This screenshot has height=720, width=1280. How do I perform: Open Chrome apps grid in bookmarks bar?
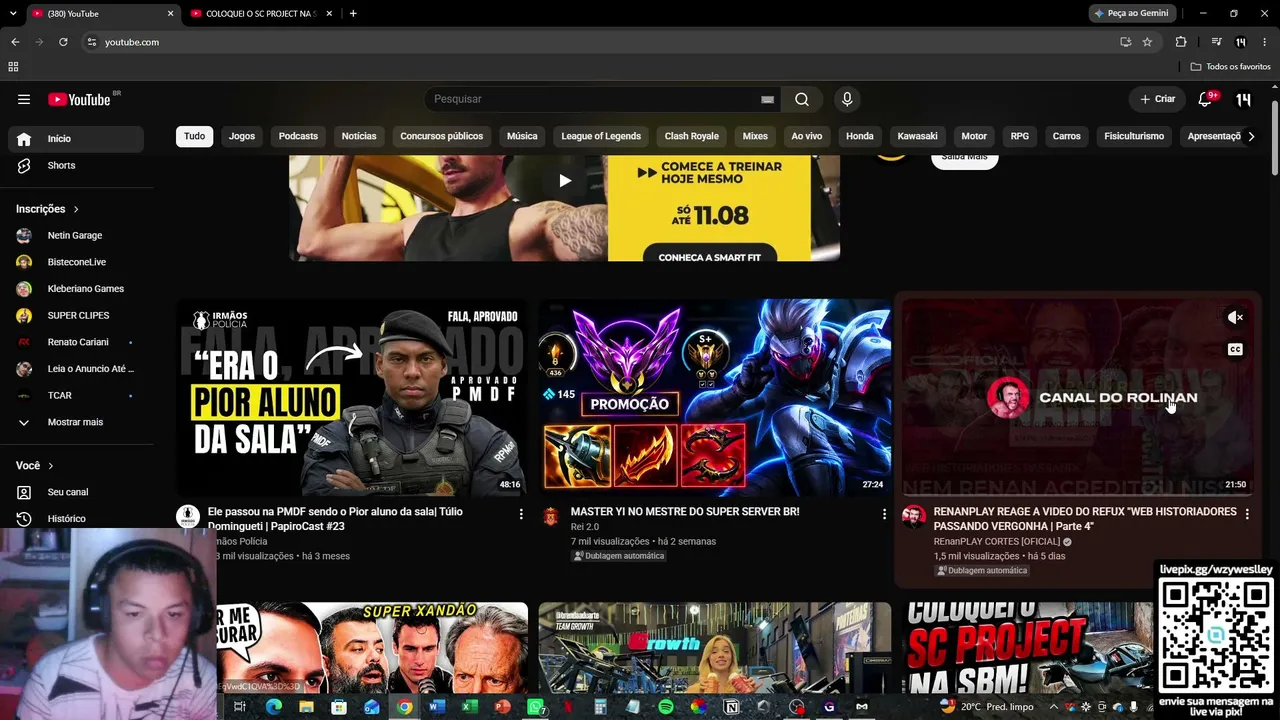click(13, 67)
